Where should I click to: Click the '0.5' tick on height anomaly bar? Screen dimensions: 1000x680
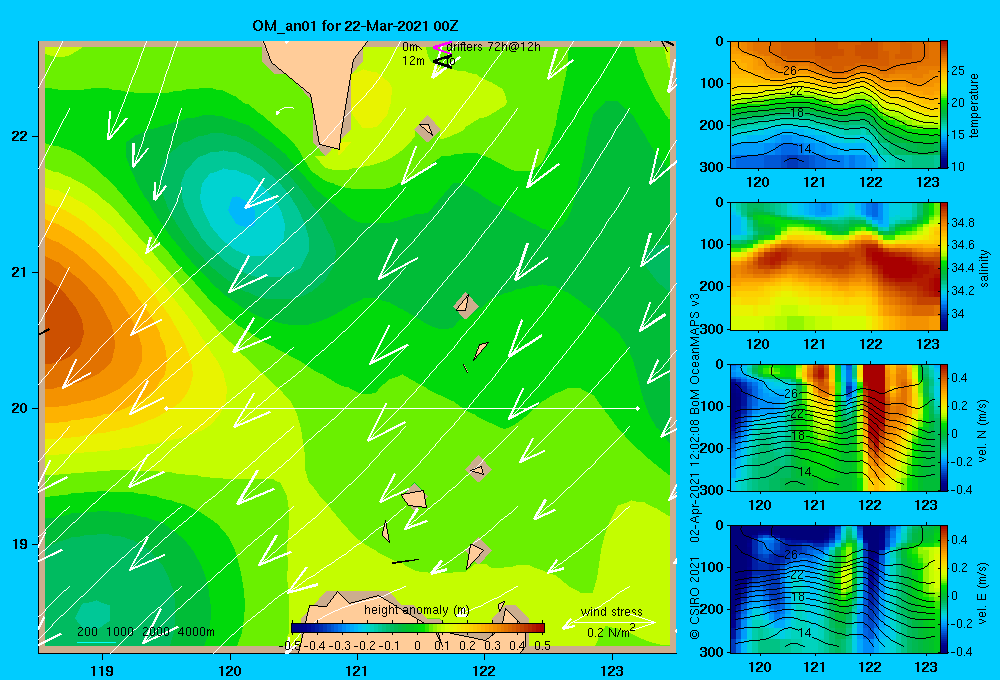click(542, 646)
